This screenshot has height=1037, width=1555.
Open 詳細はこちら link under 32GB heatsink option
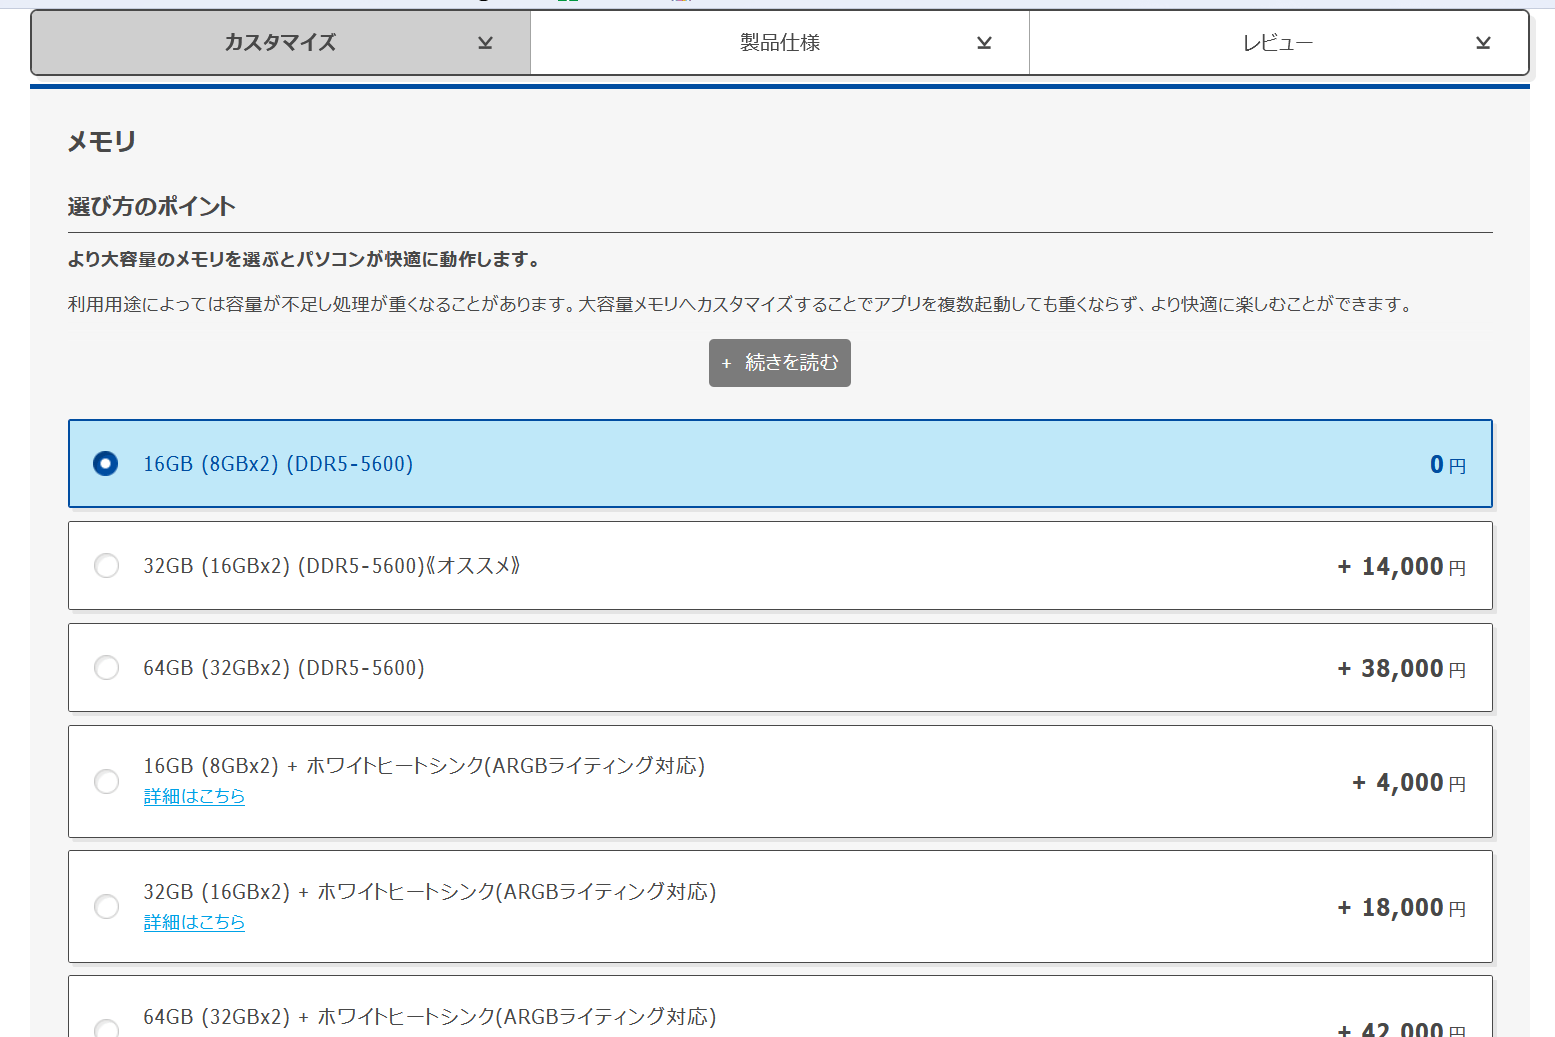(194, 922)
